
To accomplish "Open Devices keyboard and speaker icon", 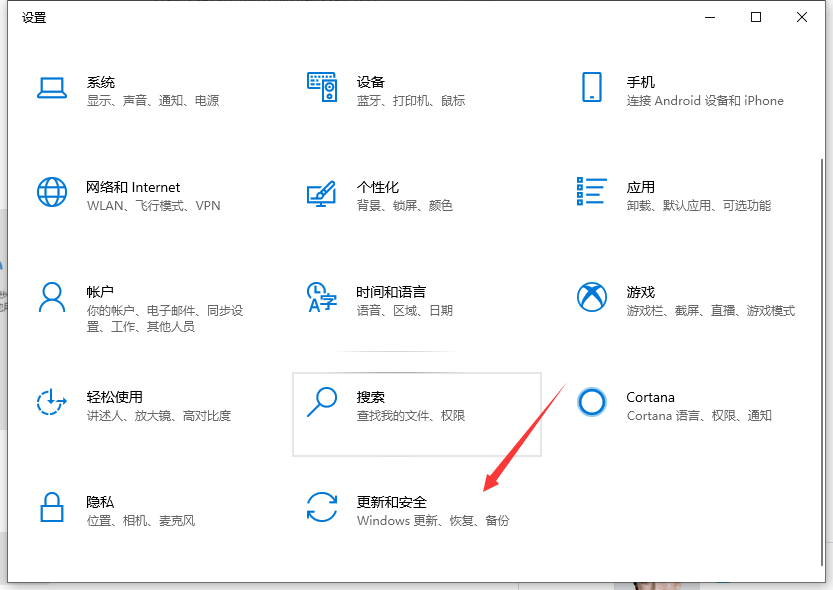I will point(322,88).
